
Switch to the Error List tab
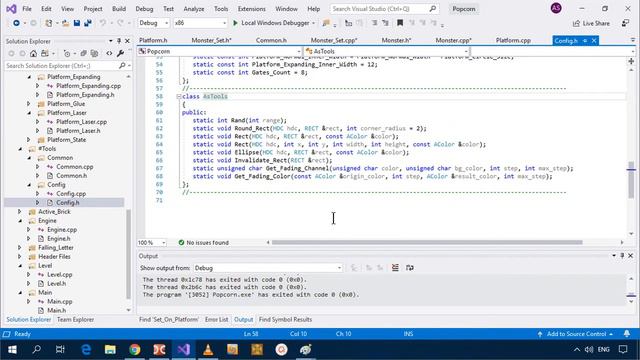(216, 320)
